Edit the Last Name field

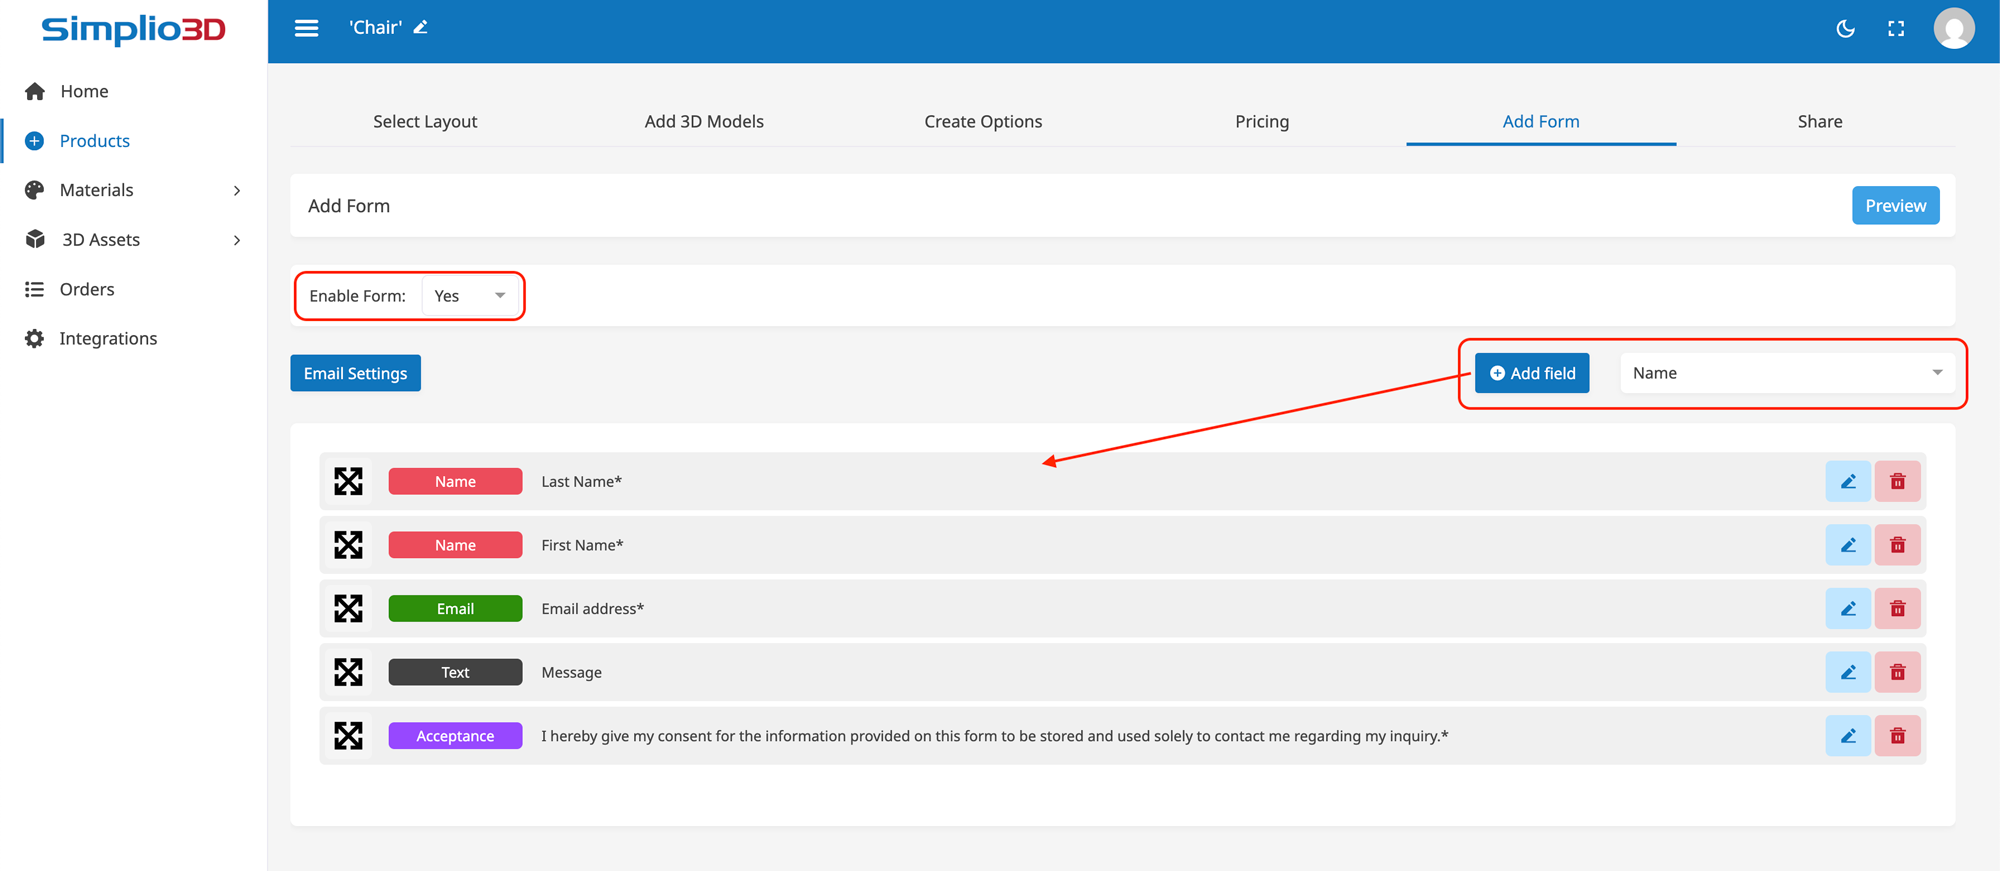[x=1847, y=482]
